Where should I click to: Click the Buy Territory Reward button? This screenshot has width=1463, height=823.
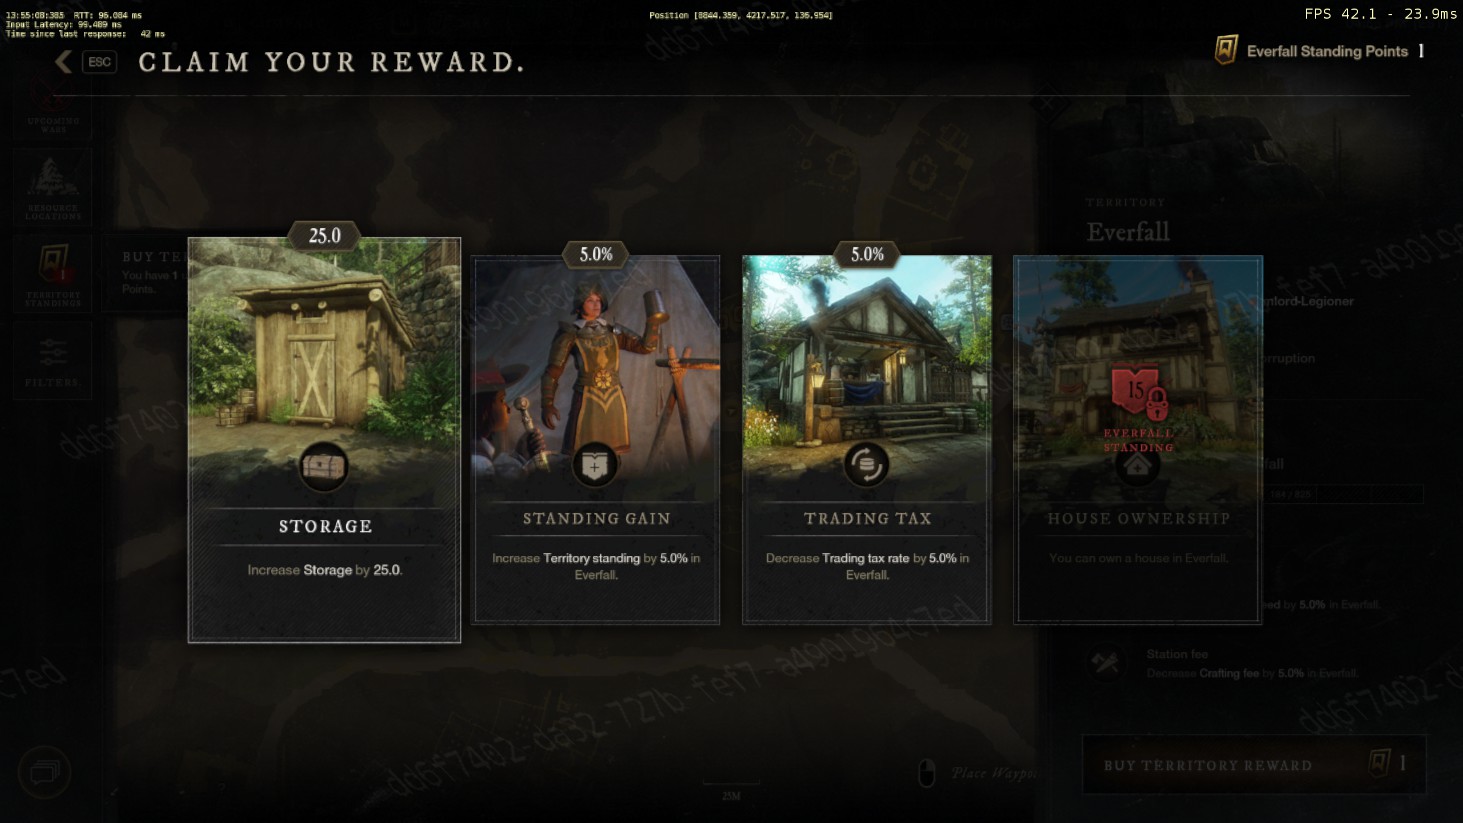coord(1254,765)
